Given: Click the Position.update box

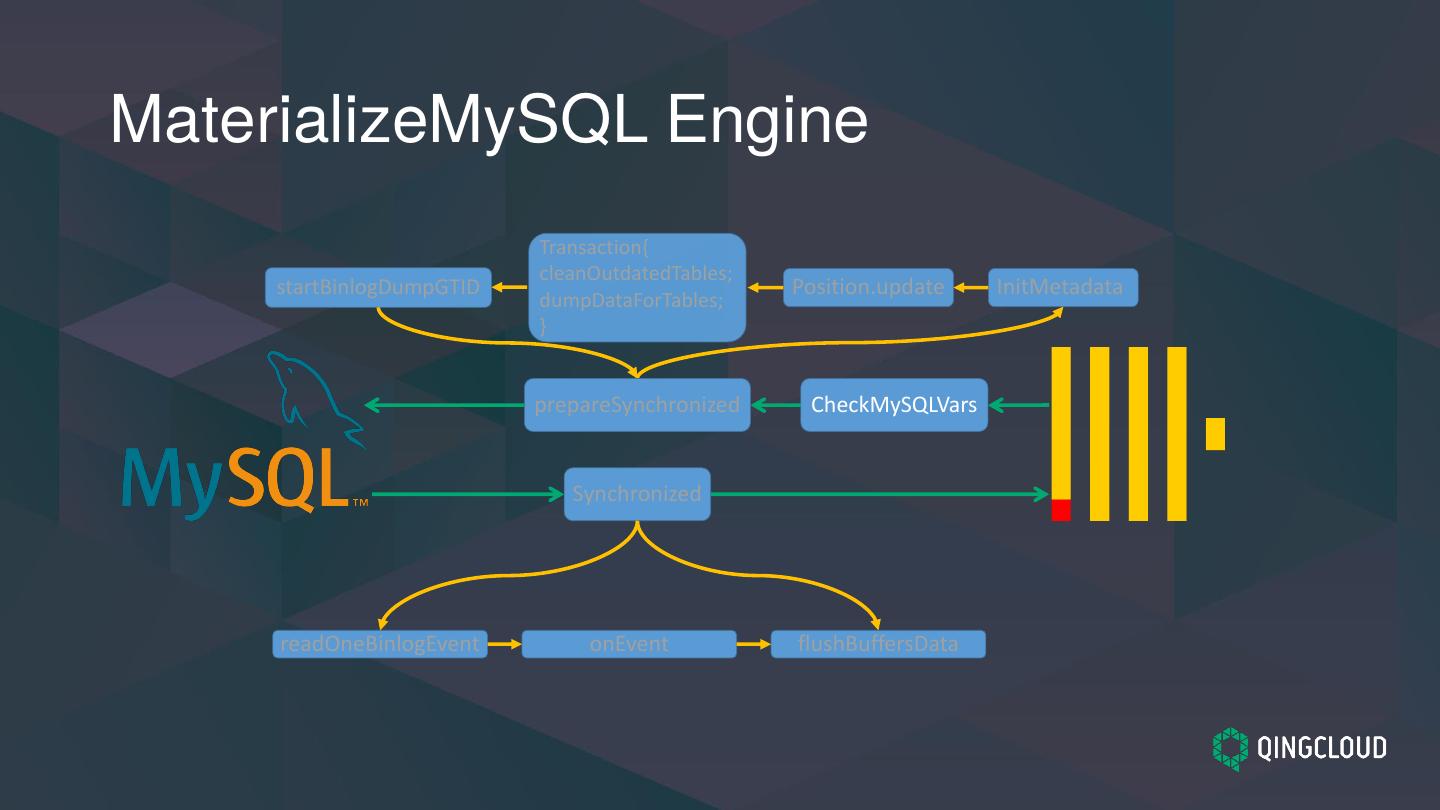Looking at the screenshot, I should [868, 287].
